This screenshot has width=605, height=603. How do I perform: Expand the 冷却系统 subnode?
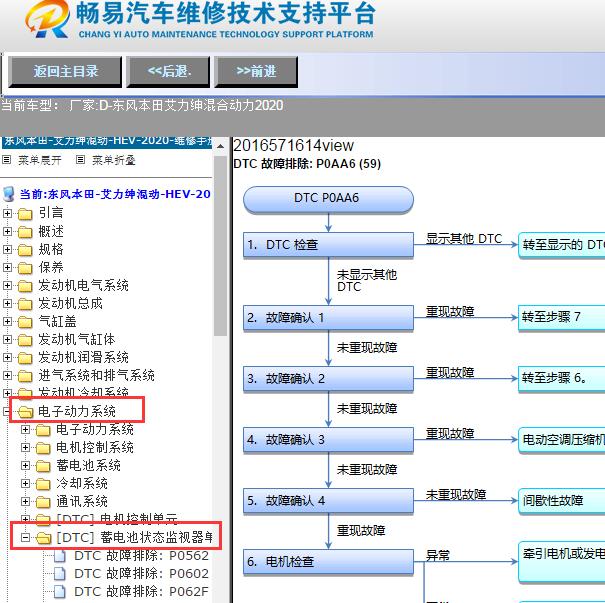[25, 483]
